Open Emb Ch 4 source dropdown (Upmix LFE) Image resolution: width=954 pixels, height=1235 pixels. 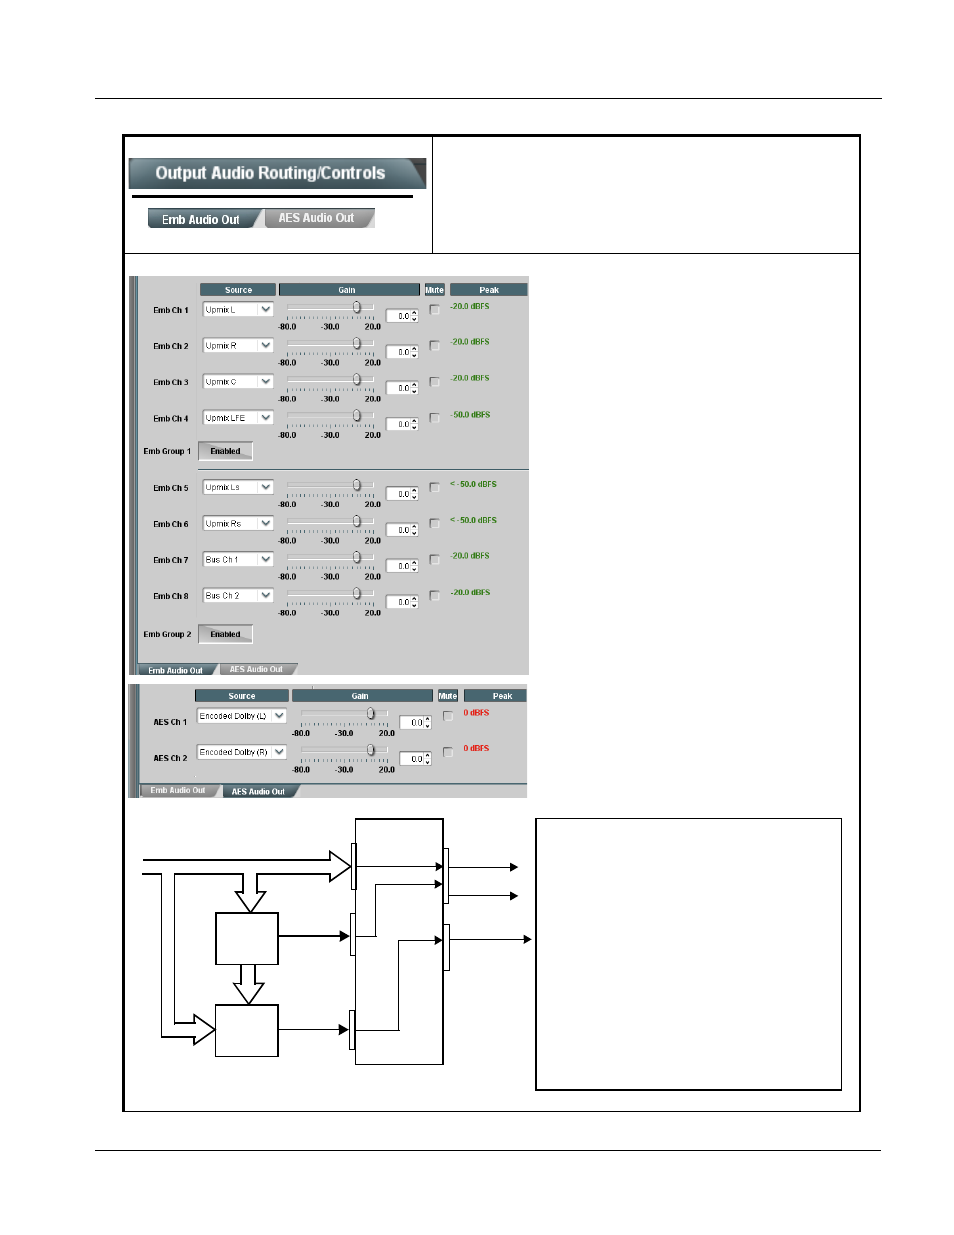tap(238, 418)
